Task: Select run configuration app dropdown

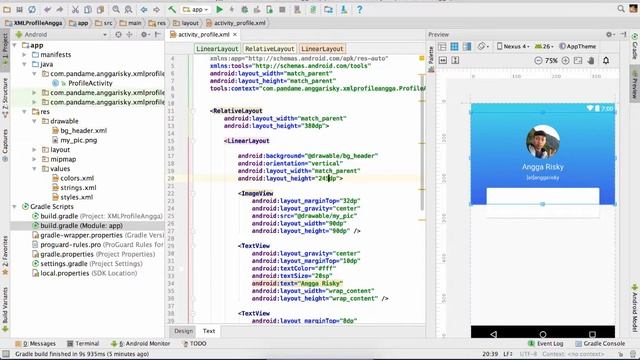Action: pos(196,9)
